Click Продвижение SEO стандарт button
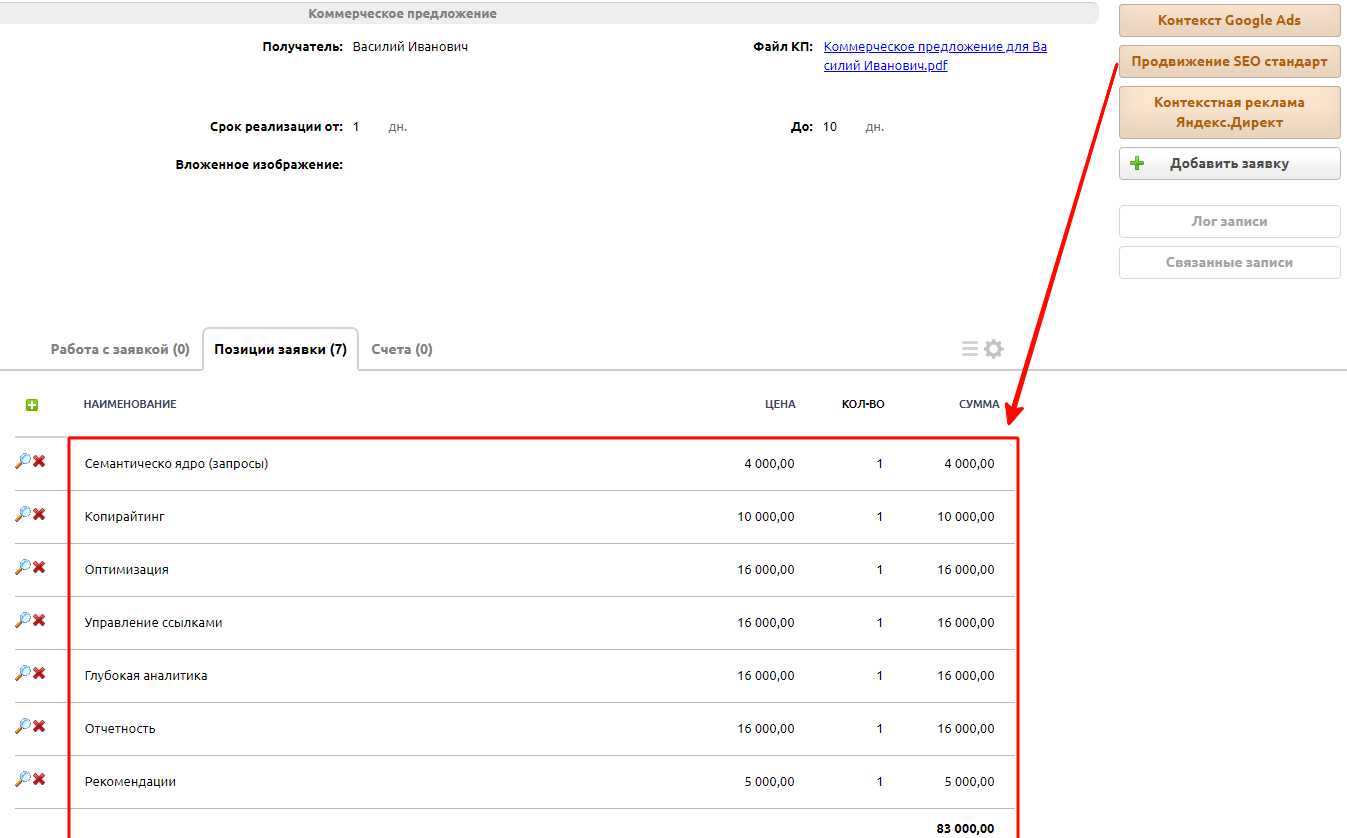The height and width of the screenshot is (838, 1347). (x=1229, y=62)
